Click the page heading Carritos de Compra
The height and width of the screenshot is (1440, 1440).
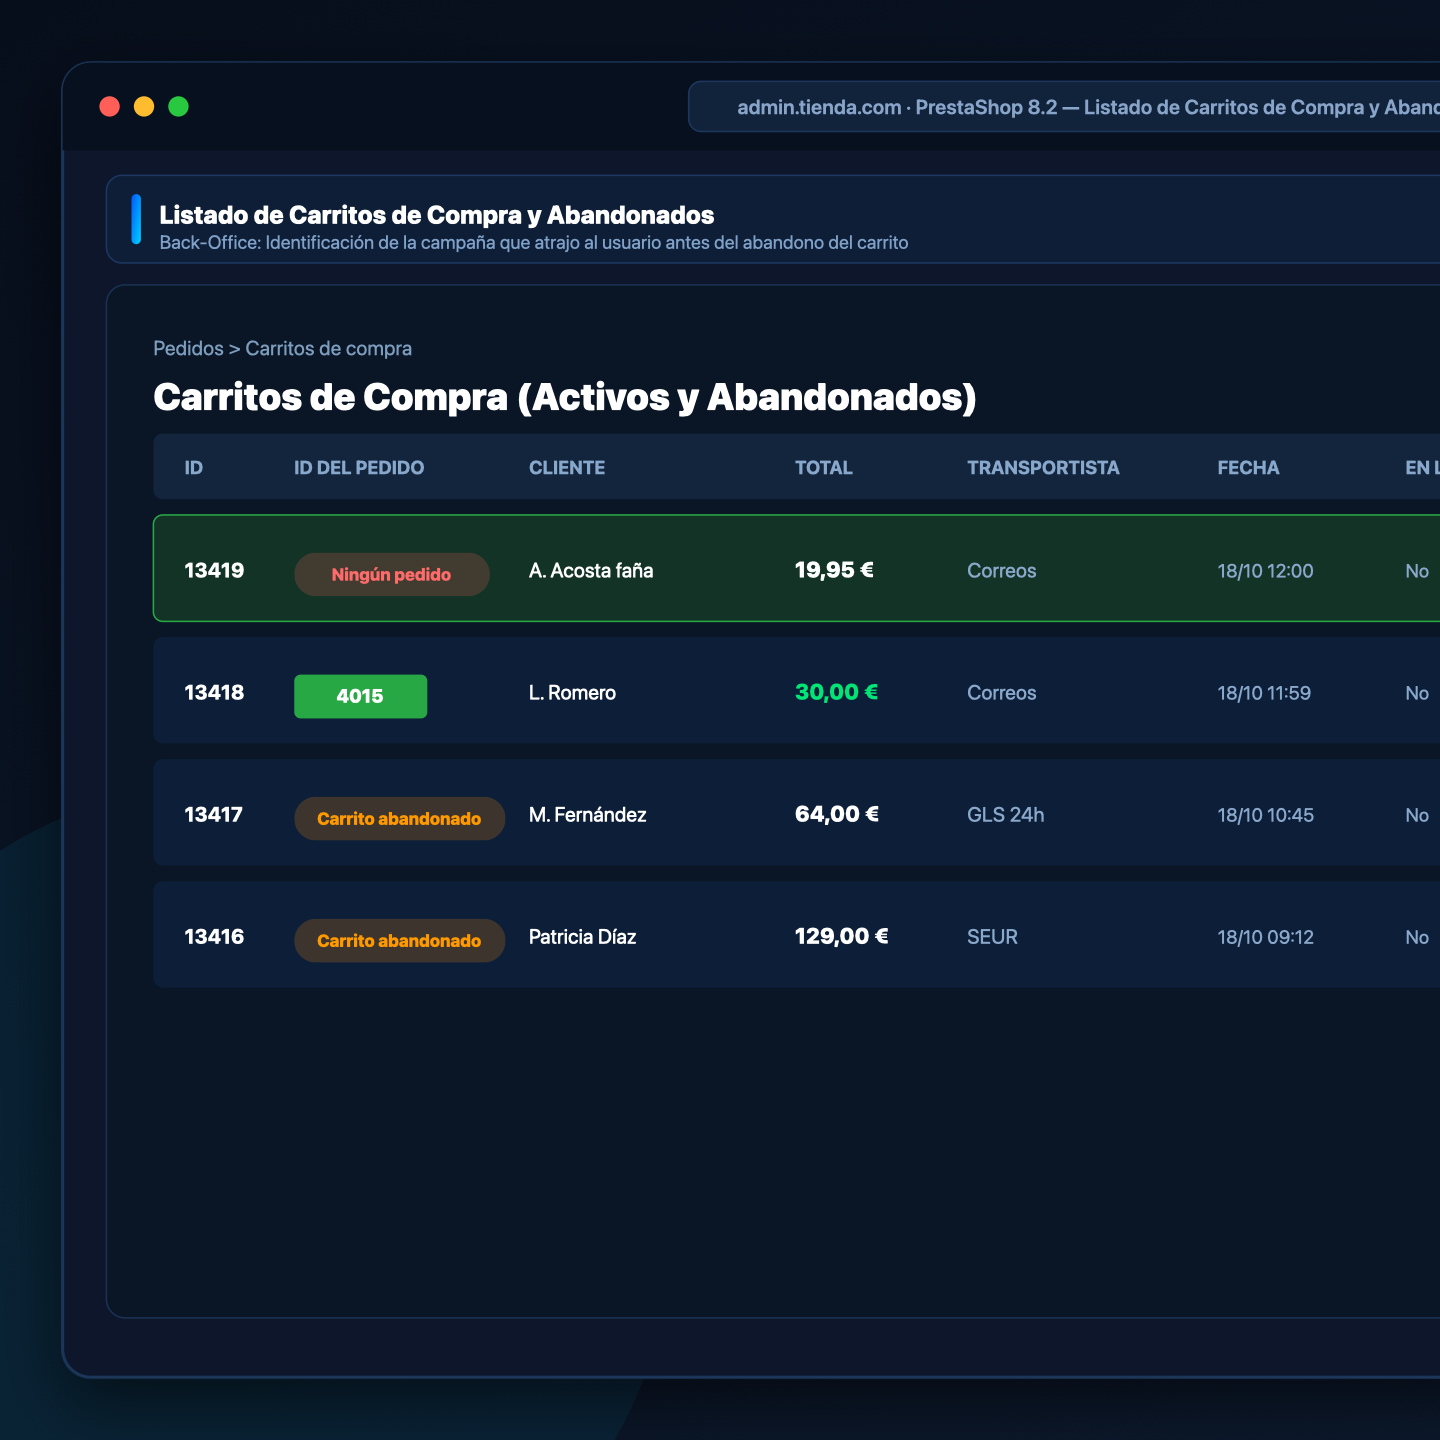point(564,397)
